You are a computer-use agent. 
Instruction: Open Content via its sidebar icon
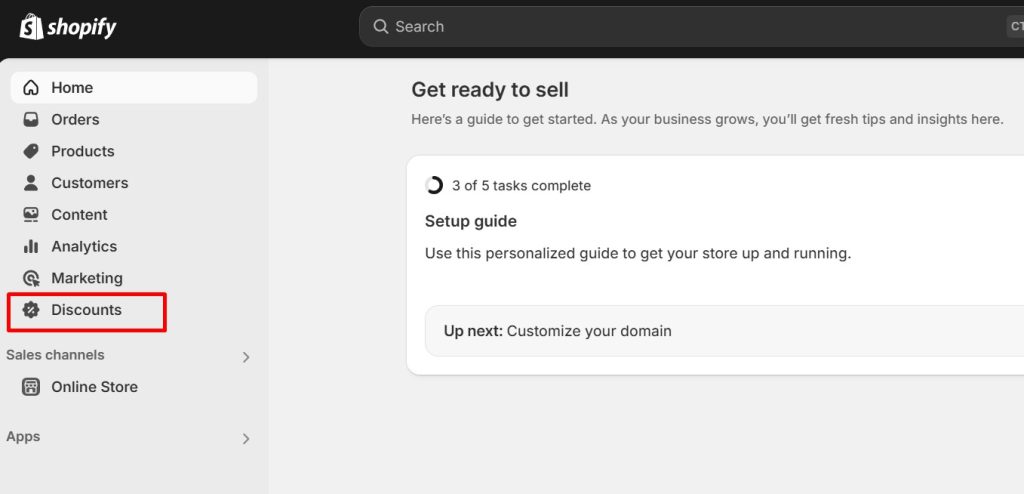pos(31,215)
